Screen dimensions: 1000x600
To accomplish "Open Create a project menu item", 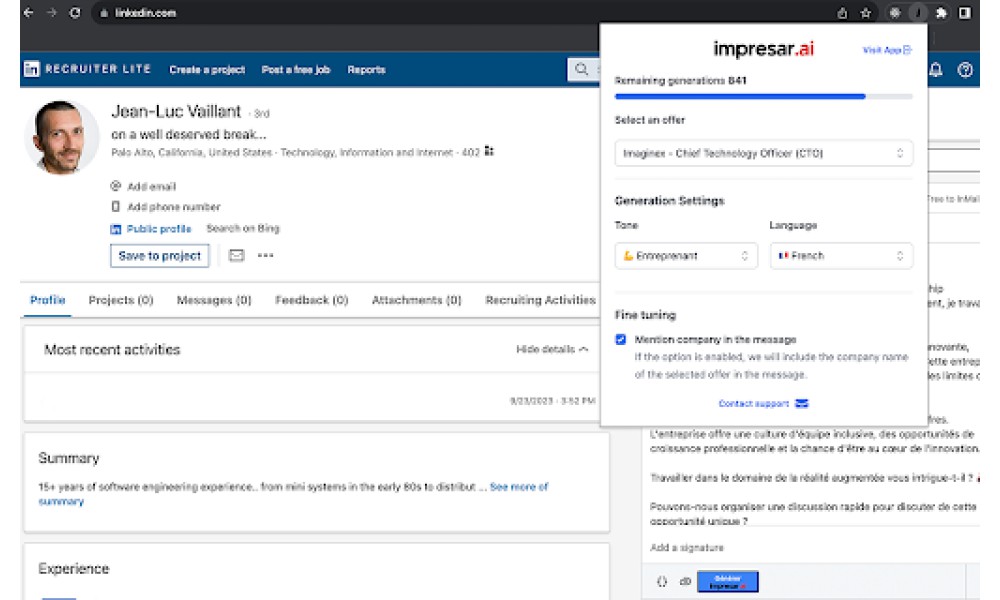I will 207,70.
